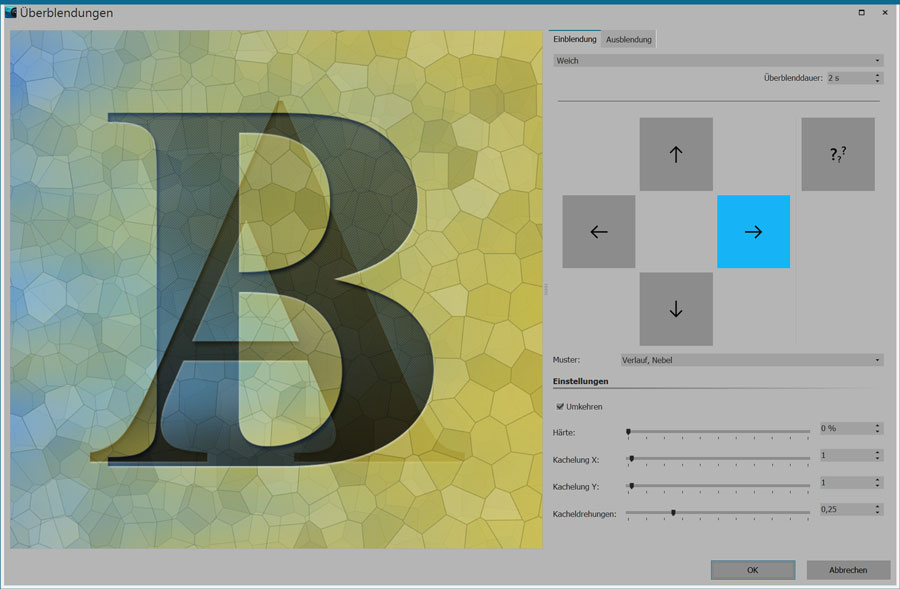Close the Überblendungen dialog window
The image size is (900, 589).
pyautogui.click(x=885, y=12)
